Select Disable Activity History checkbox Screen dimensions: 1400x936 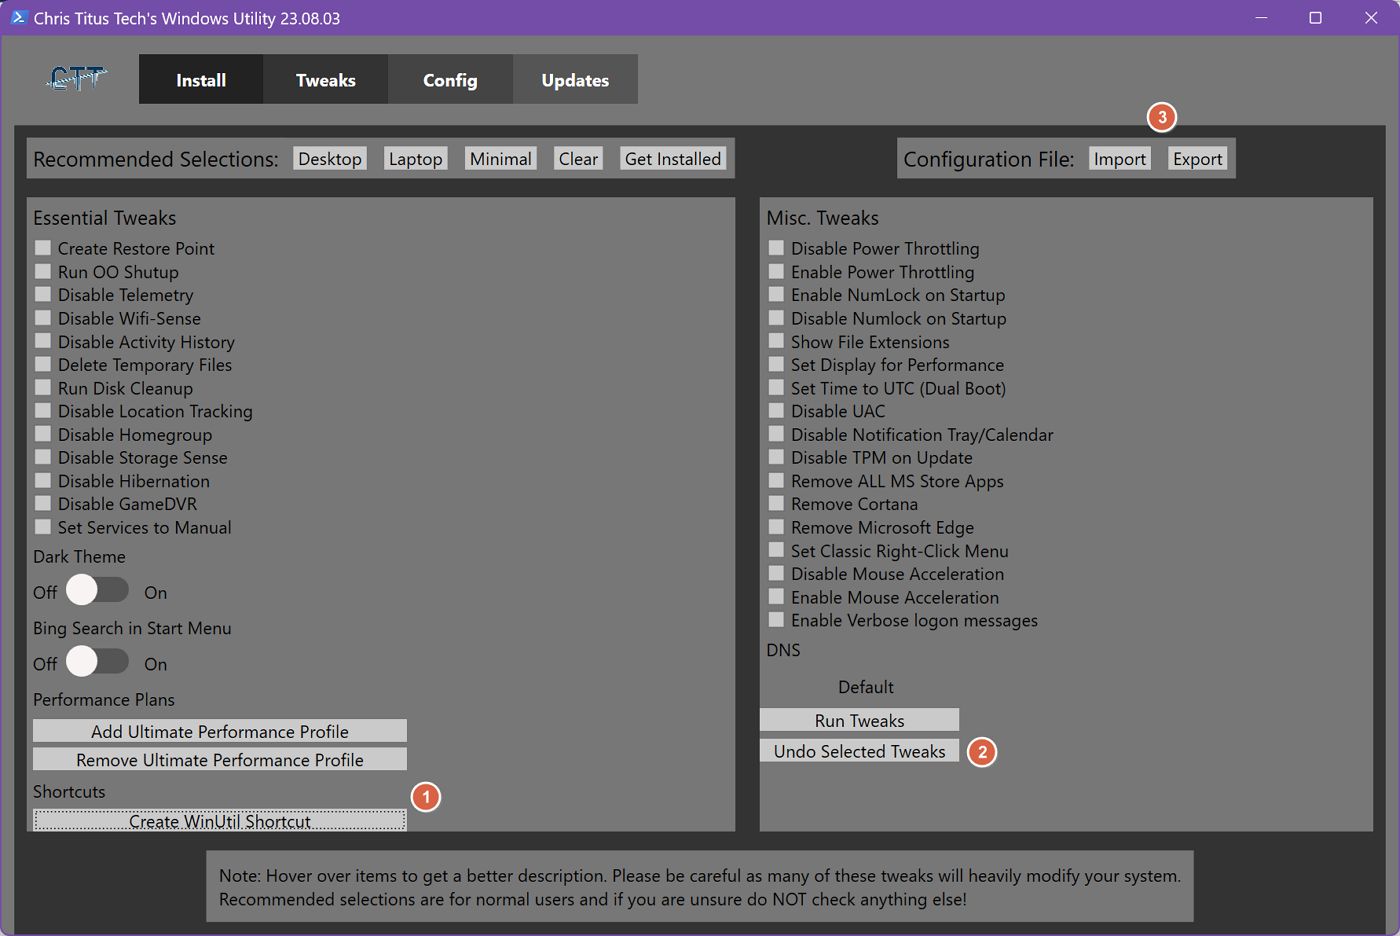coord(43,341)
